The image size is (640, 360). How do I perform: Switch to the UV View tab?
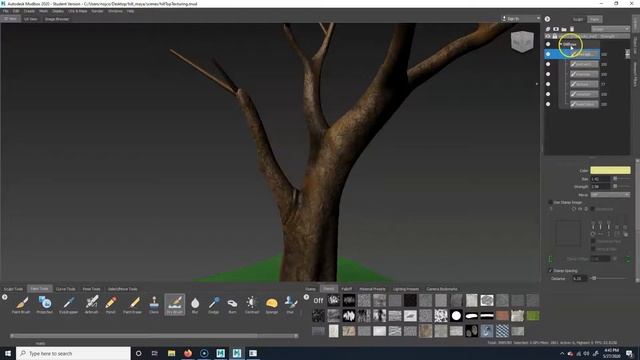pos(31,19)
